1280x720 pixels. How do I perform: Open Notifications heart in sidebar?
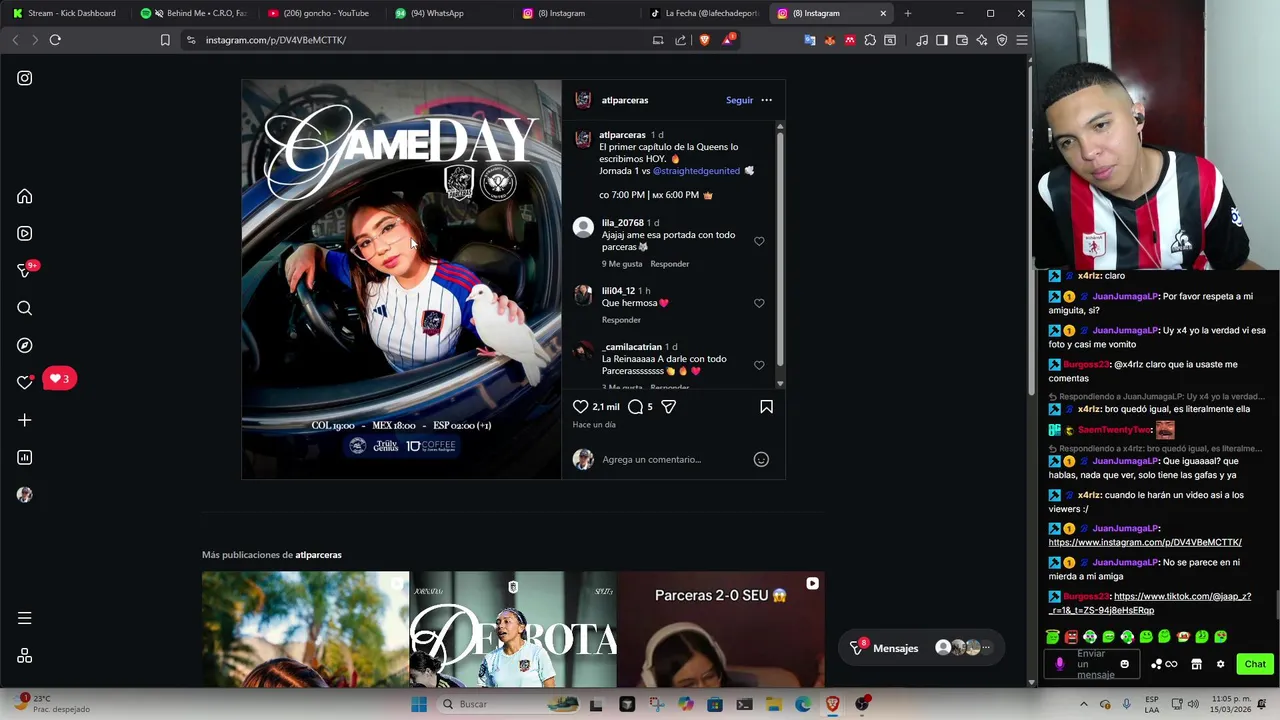[x=25, y=382]
